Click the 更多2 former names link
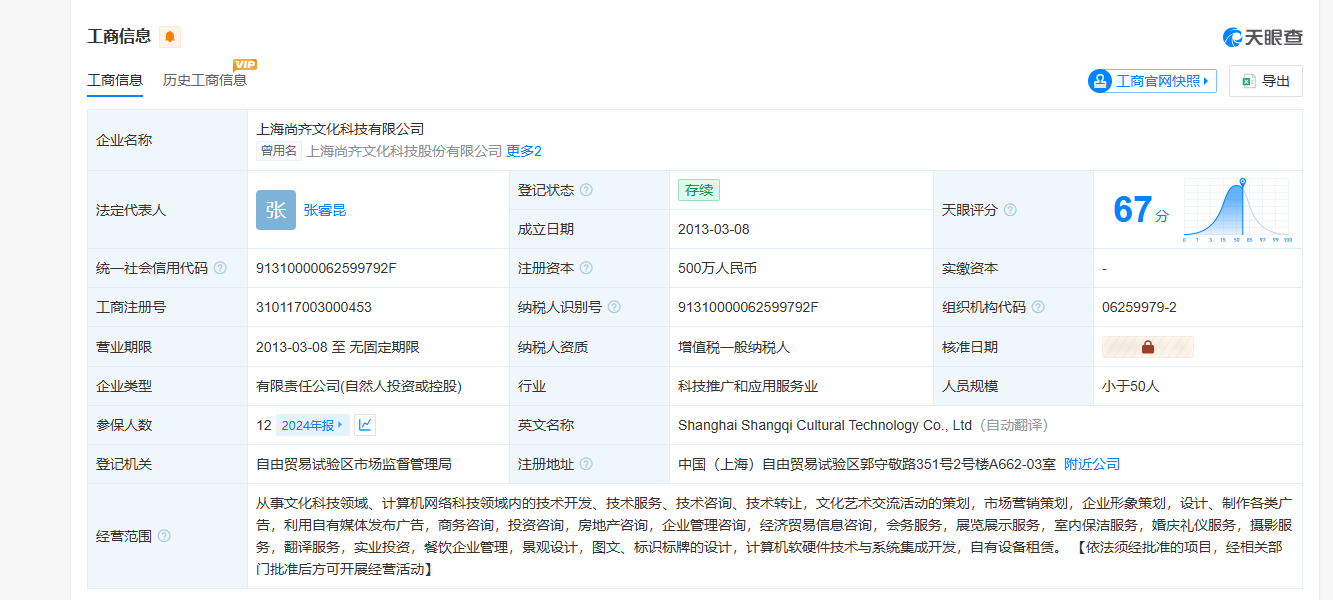1333x600 pixels. 524,151
